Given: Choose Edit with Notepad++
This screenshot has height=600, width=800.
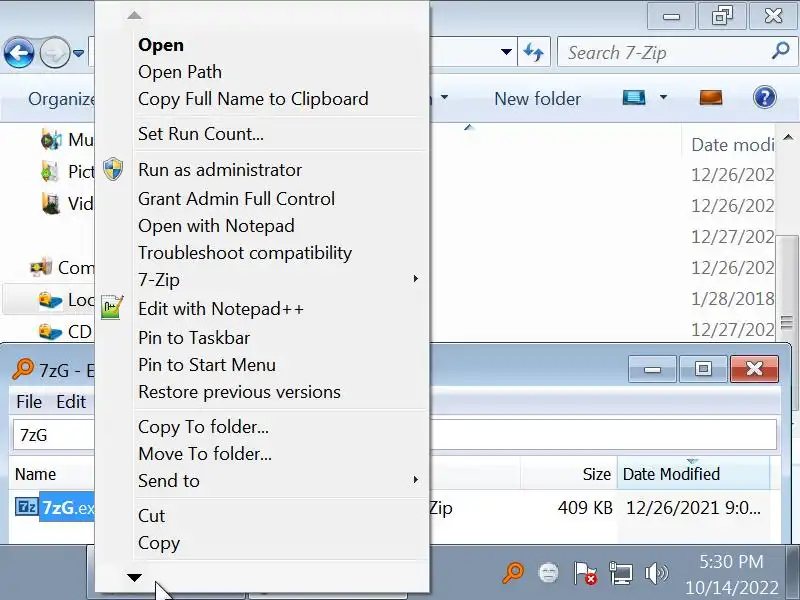Looking at the screenshot, I should [221, 309].
